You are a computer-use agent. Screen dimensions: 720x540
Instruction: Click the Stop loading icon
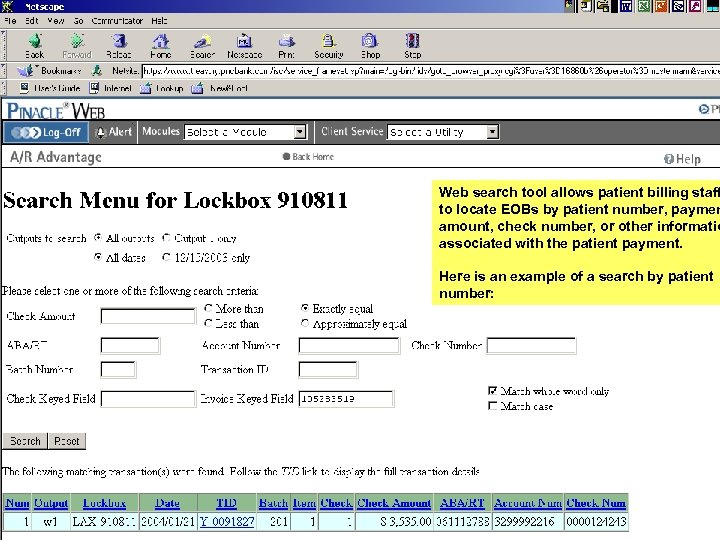tap(412, 41)
